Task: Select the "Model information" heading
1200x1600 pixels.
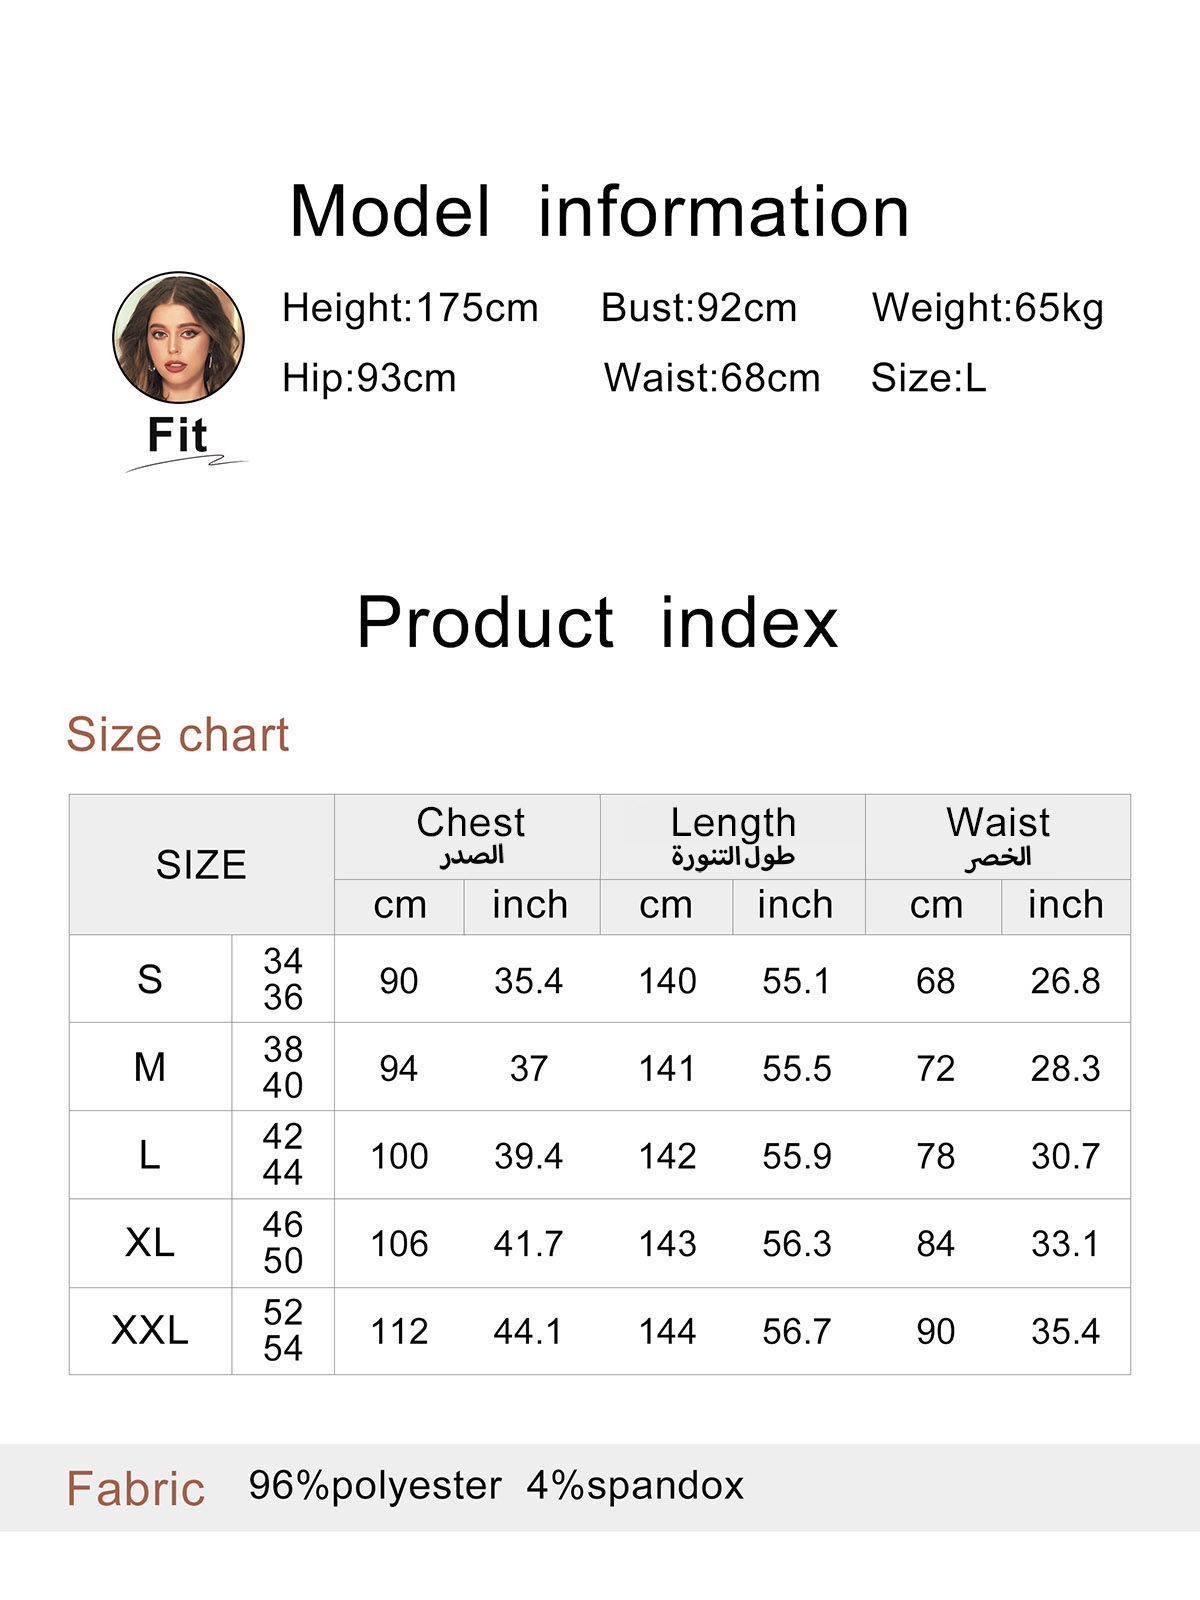Action: coord(599,212)
